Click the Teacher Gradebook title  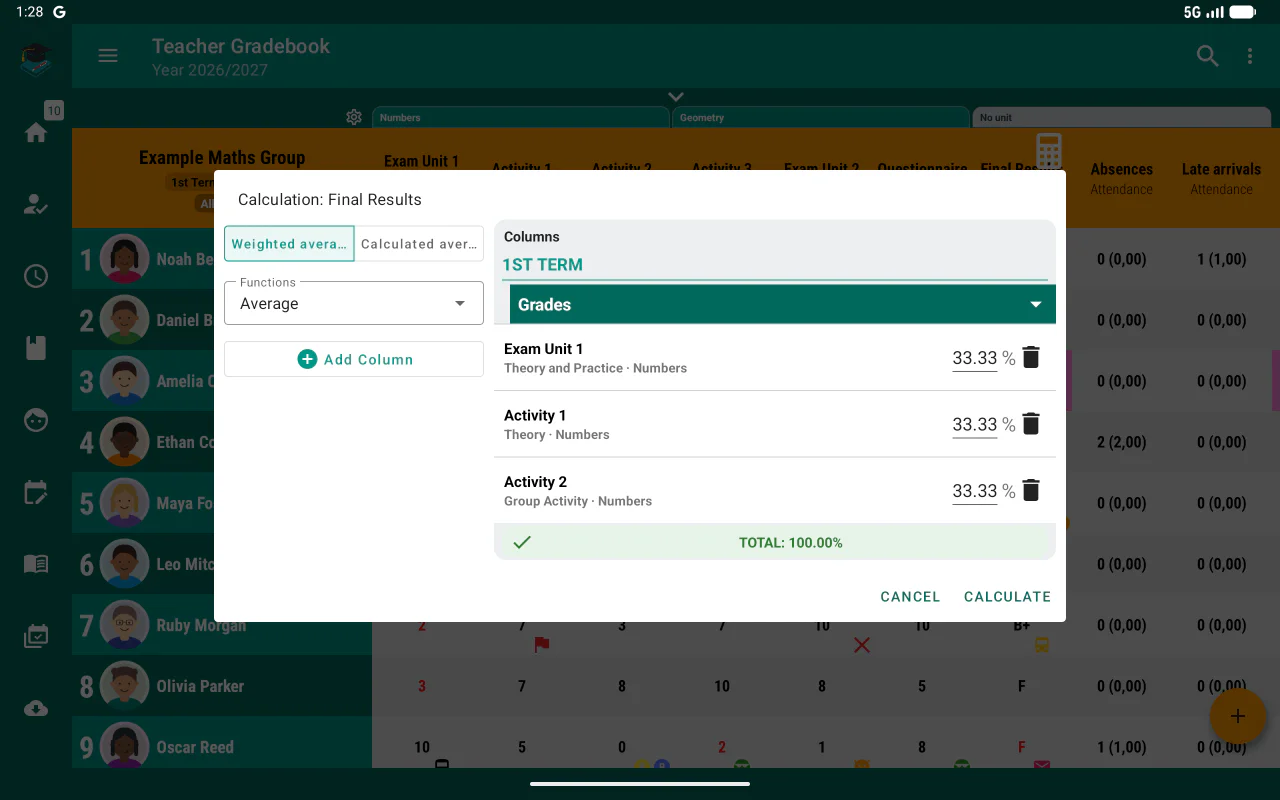click(x=241, y=46)
